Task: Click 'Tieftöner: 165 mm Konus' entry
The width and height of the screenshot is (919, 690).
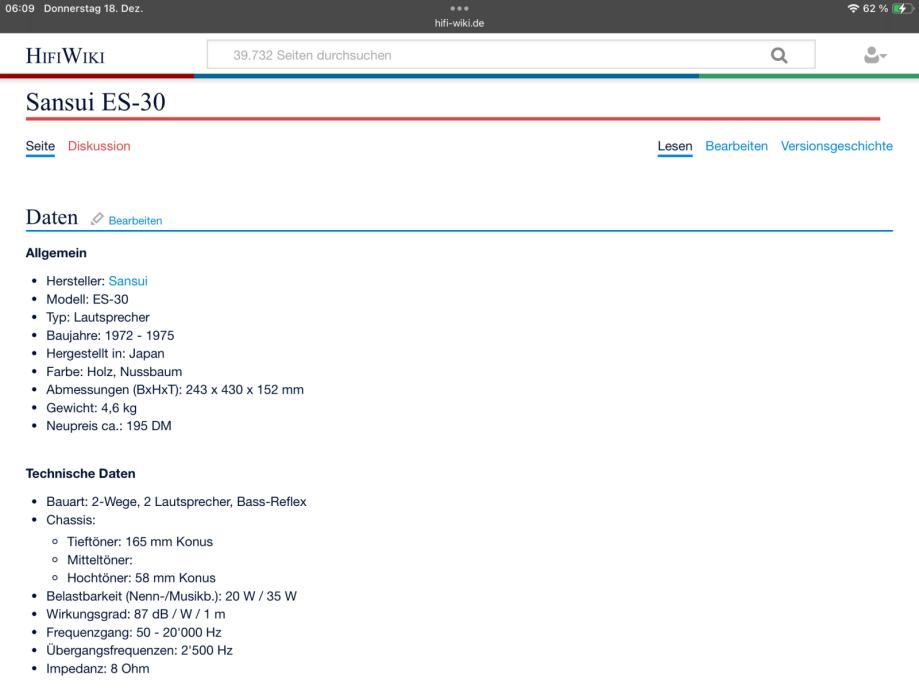Action: (139, 542)
